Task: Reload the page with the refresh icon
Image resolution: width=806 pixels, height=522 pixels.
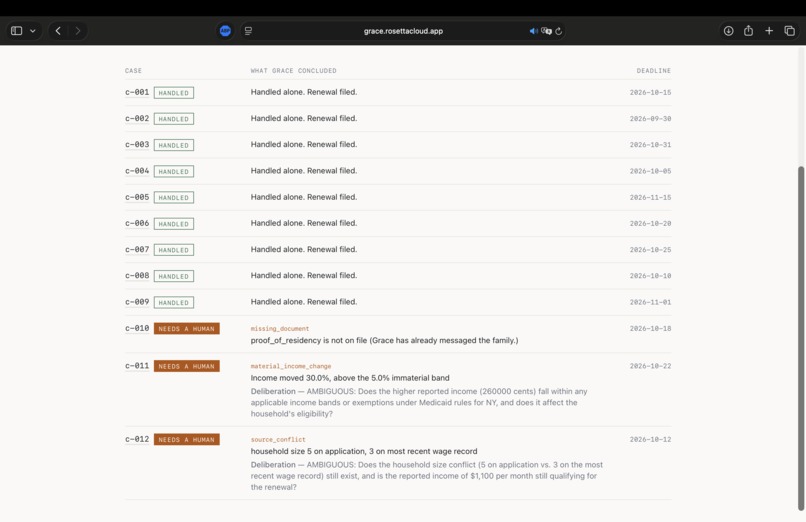Action: 559,31
